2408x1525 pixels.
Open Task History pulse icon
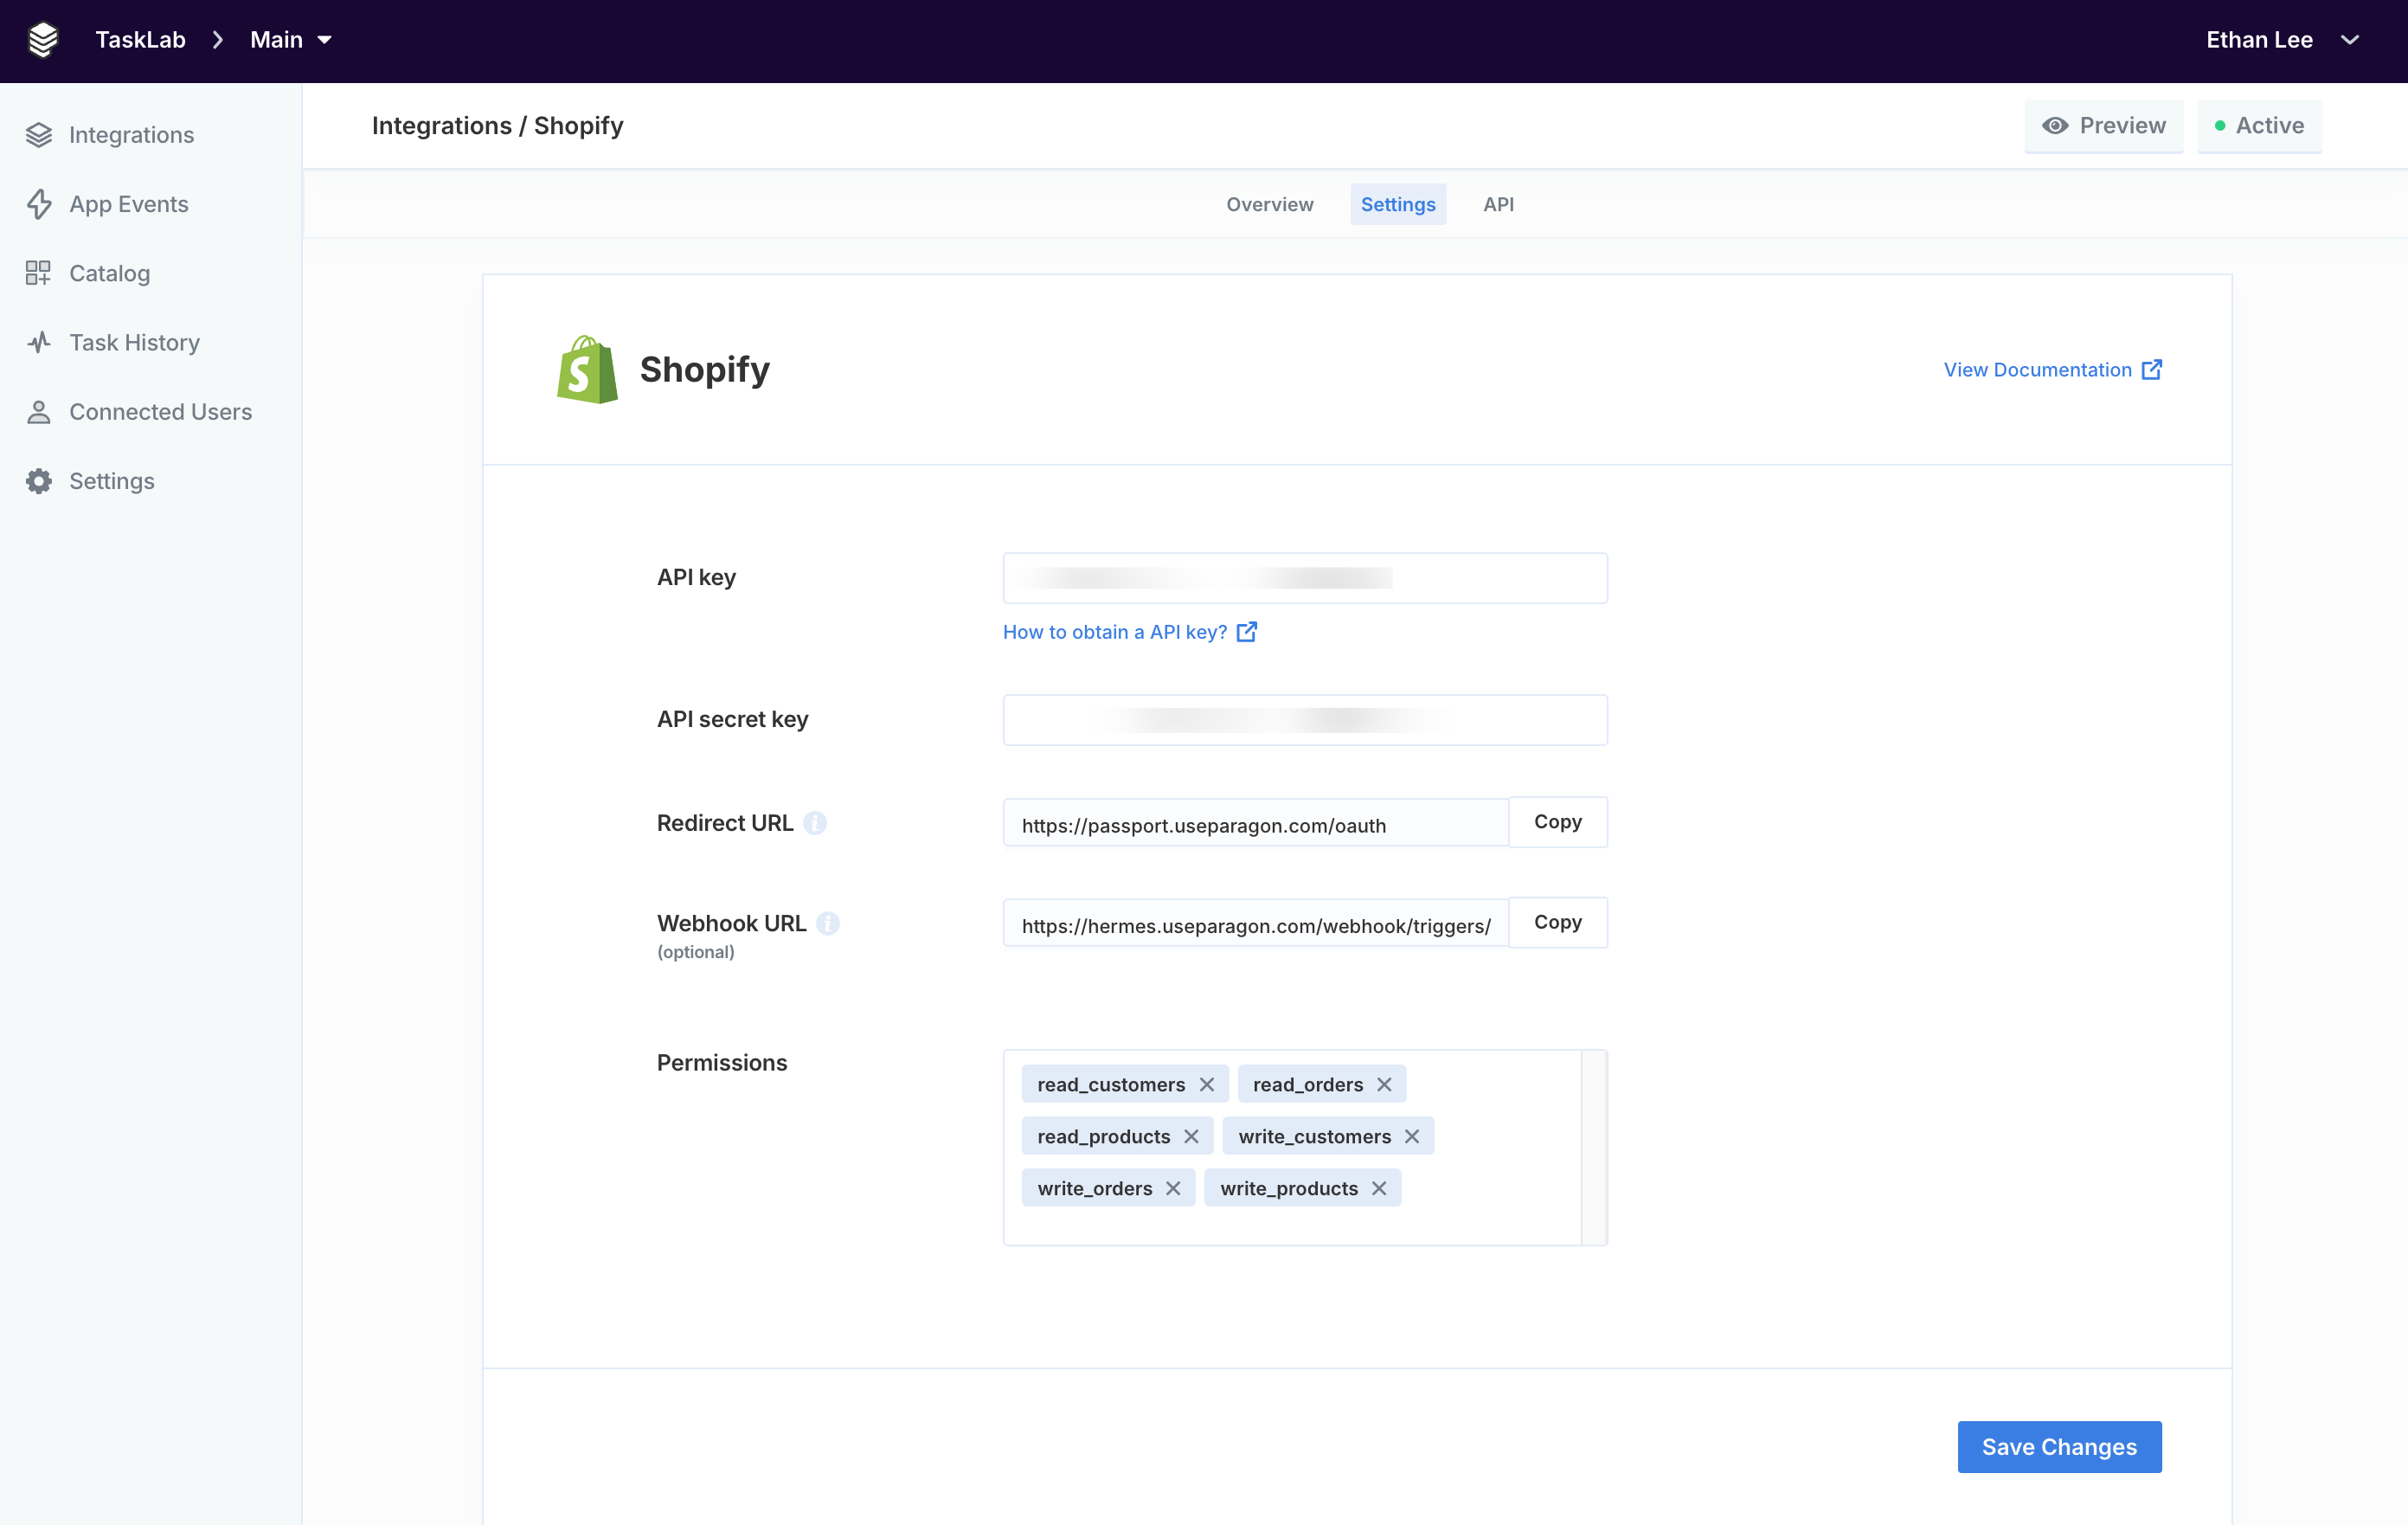(x=39, y=342)
